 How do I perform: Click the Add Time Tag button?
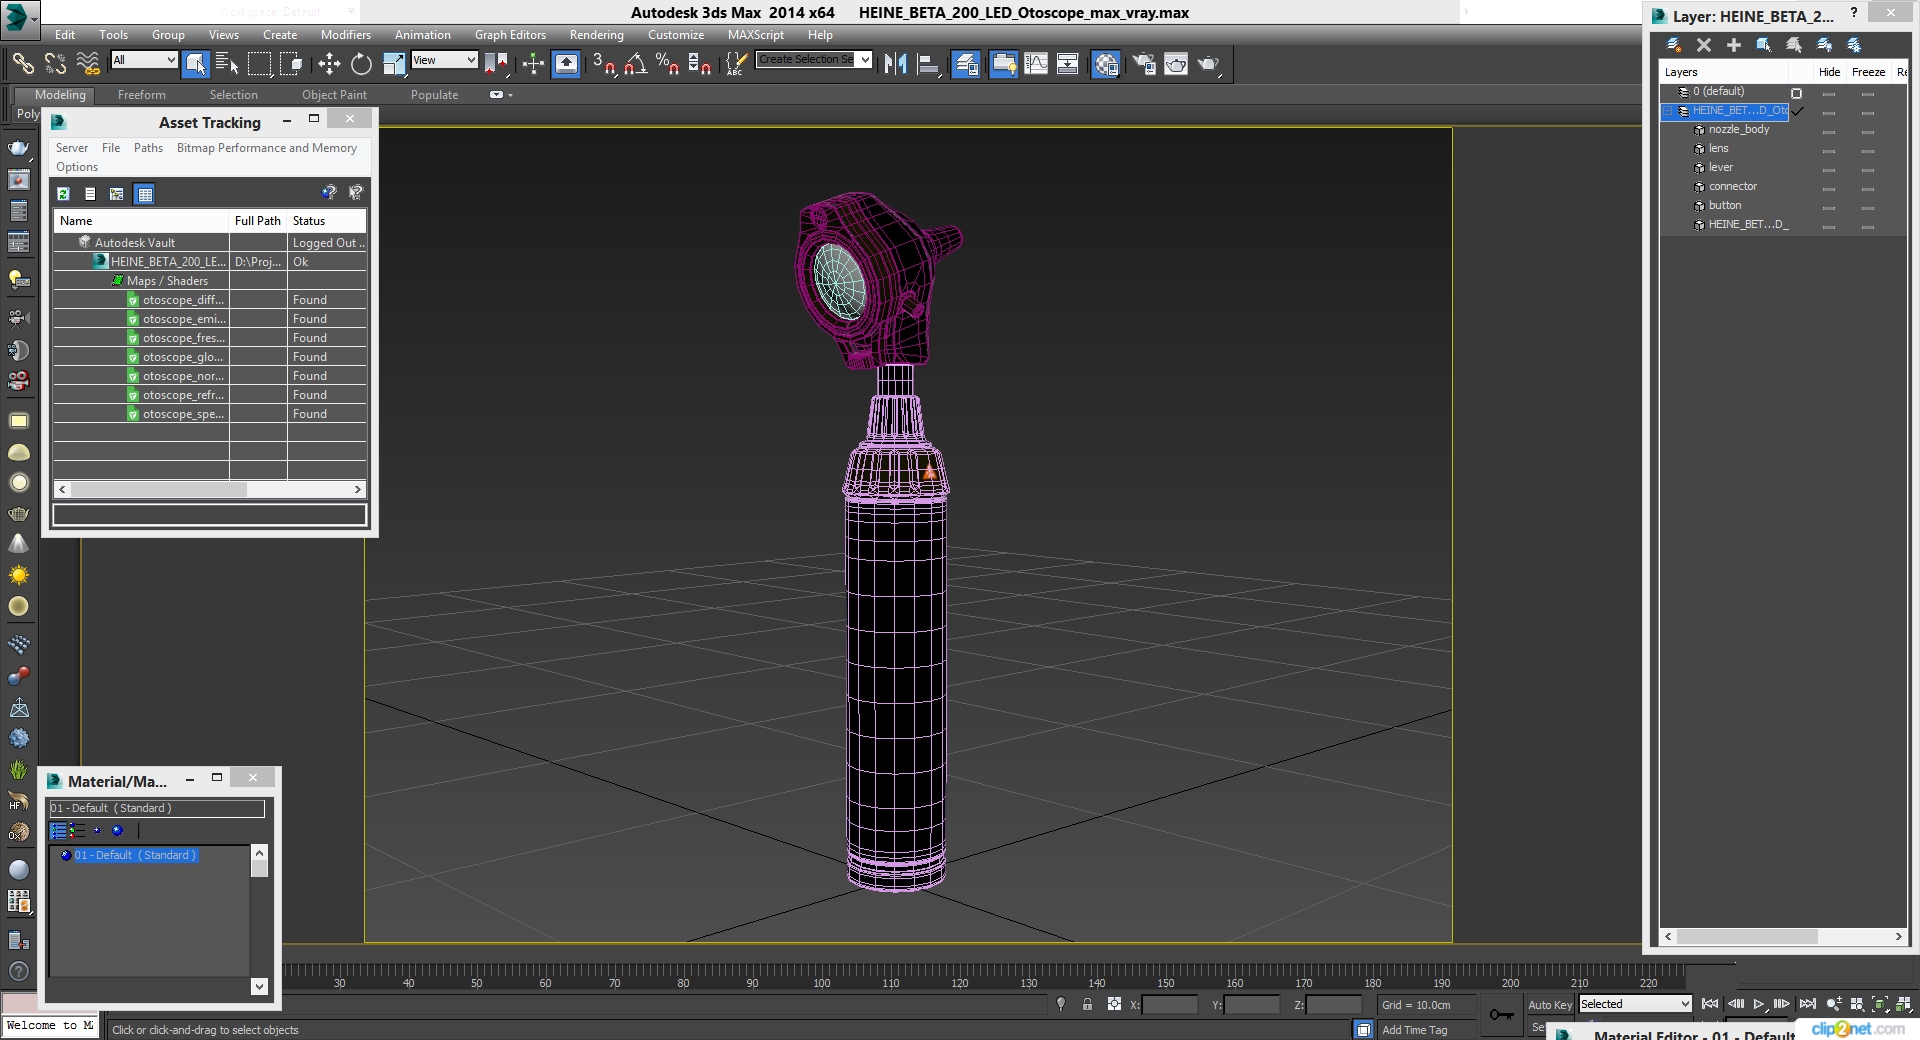coord(1414,1030)
